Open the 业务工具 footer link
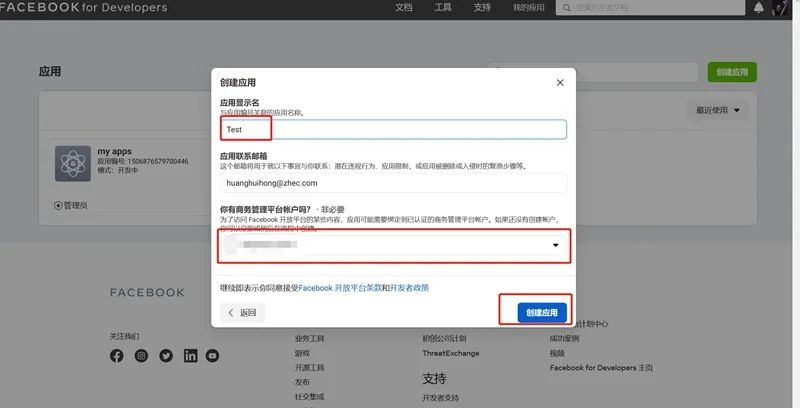800x408 pixels. click(309, 339)
